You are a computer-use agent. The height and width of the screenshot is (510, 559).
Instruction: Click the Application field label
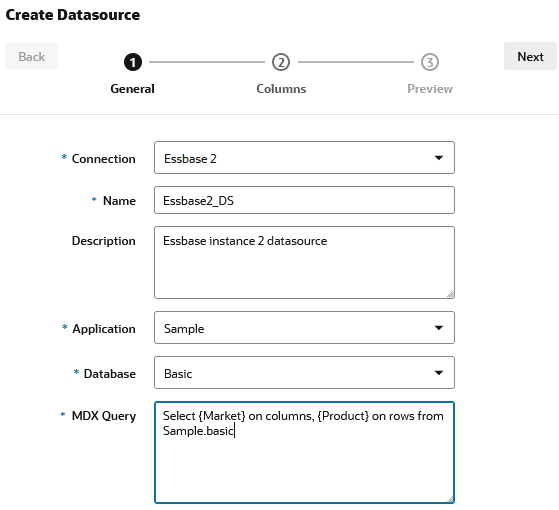[104, 329]
